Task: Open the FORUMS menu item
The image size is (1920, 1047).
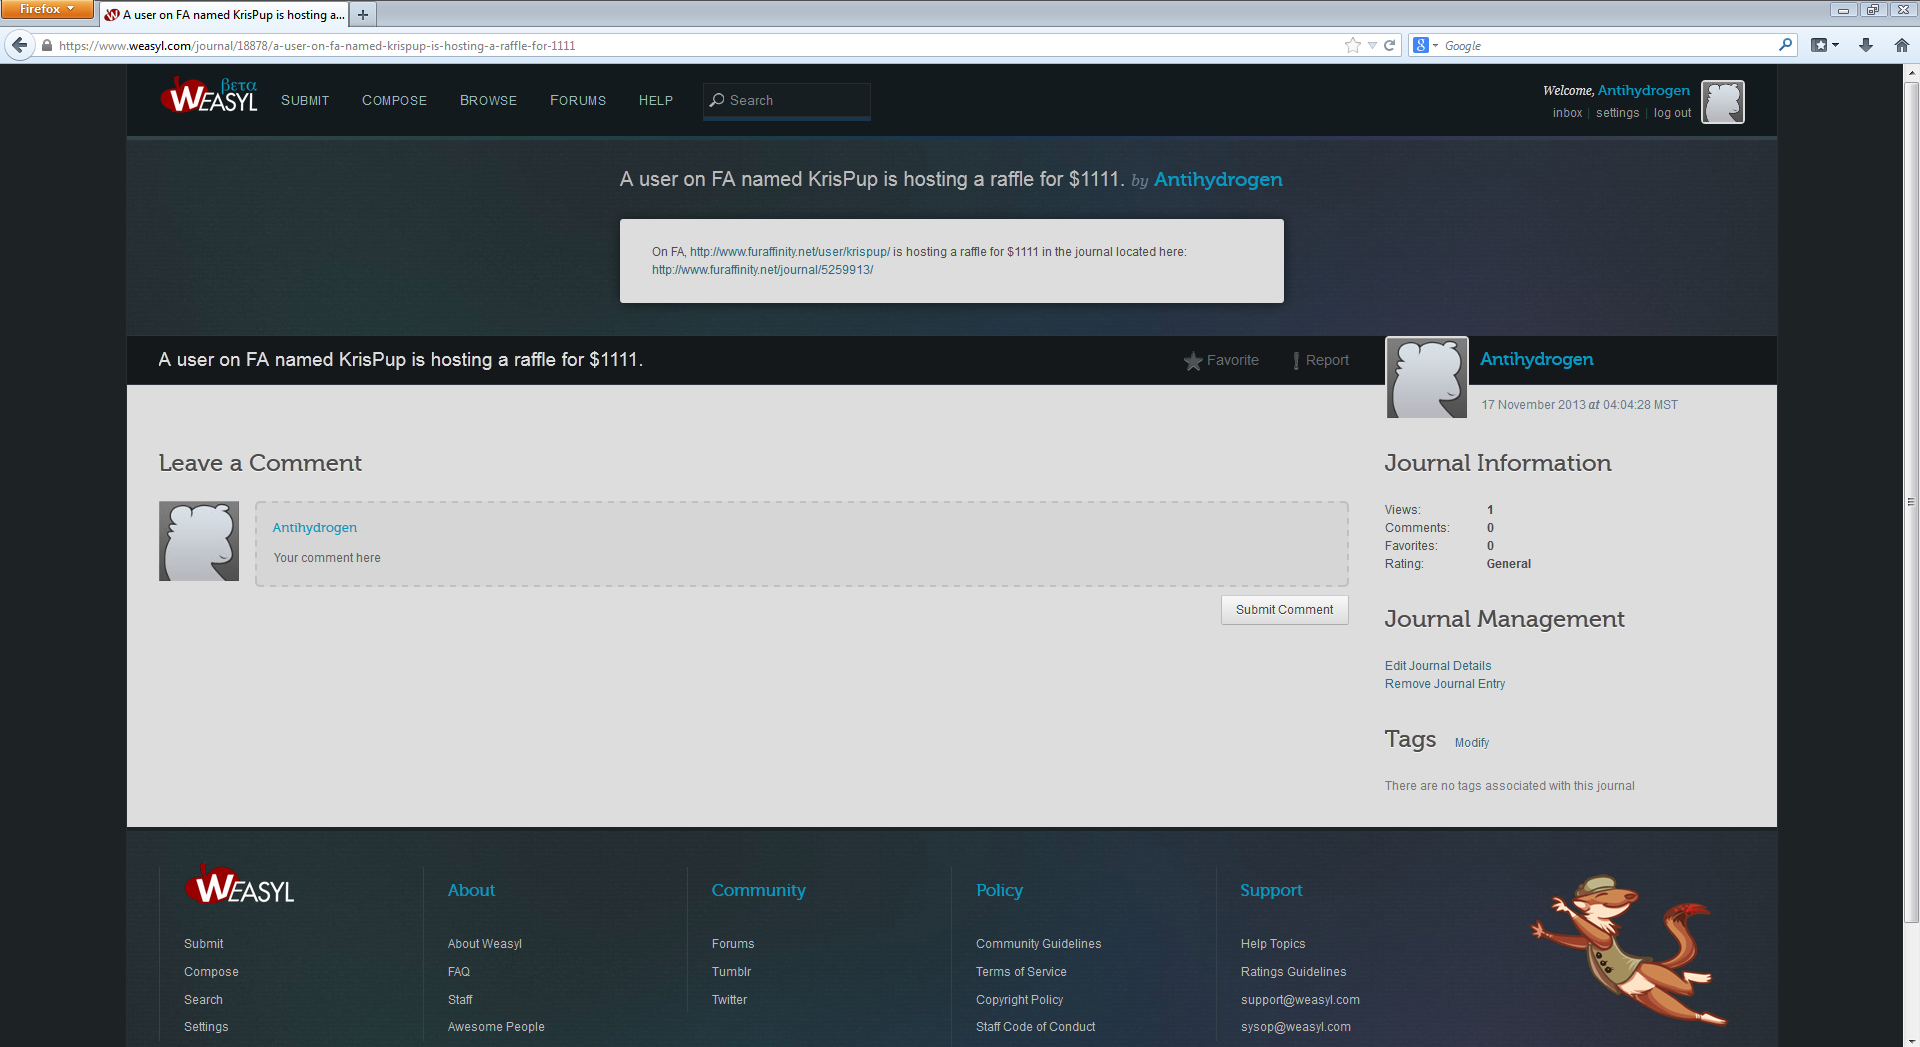Action: (x=578, y=101)
